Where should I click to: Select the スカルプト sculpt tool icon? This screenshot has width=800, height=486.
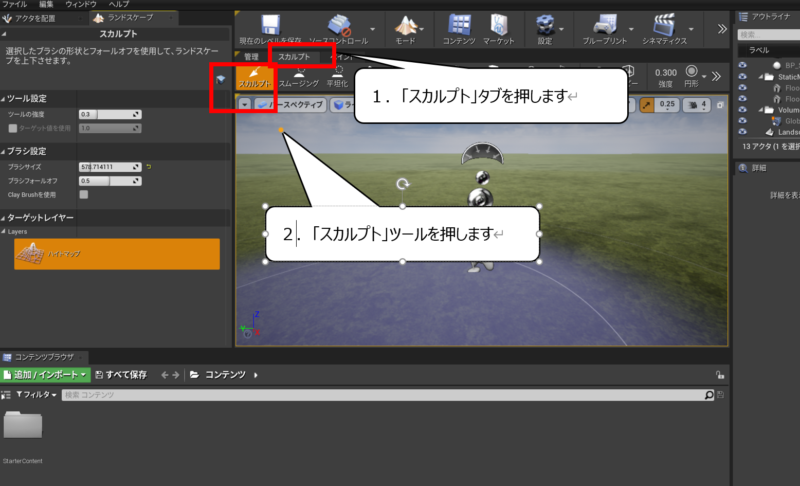pyautogui.click(x=254, y=76)
